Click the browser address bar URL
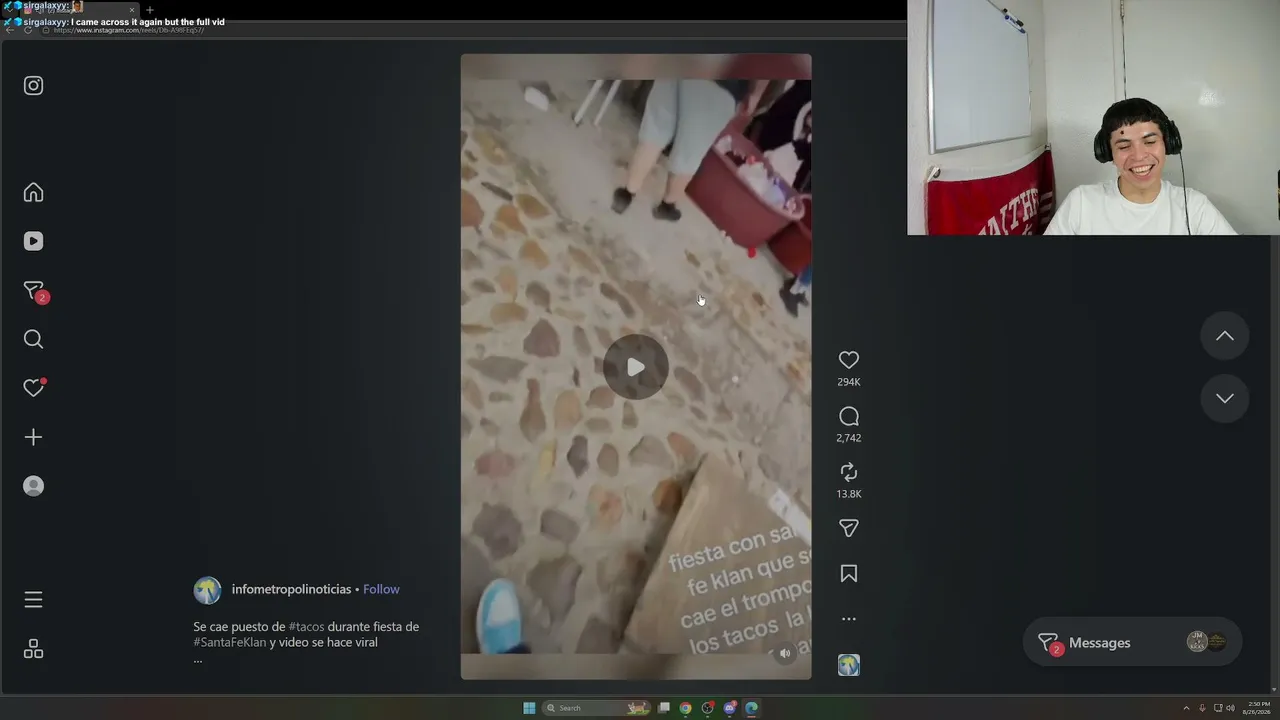 tap(130, 30)
